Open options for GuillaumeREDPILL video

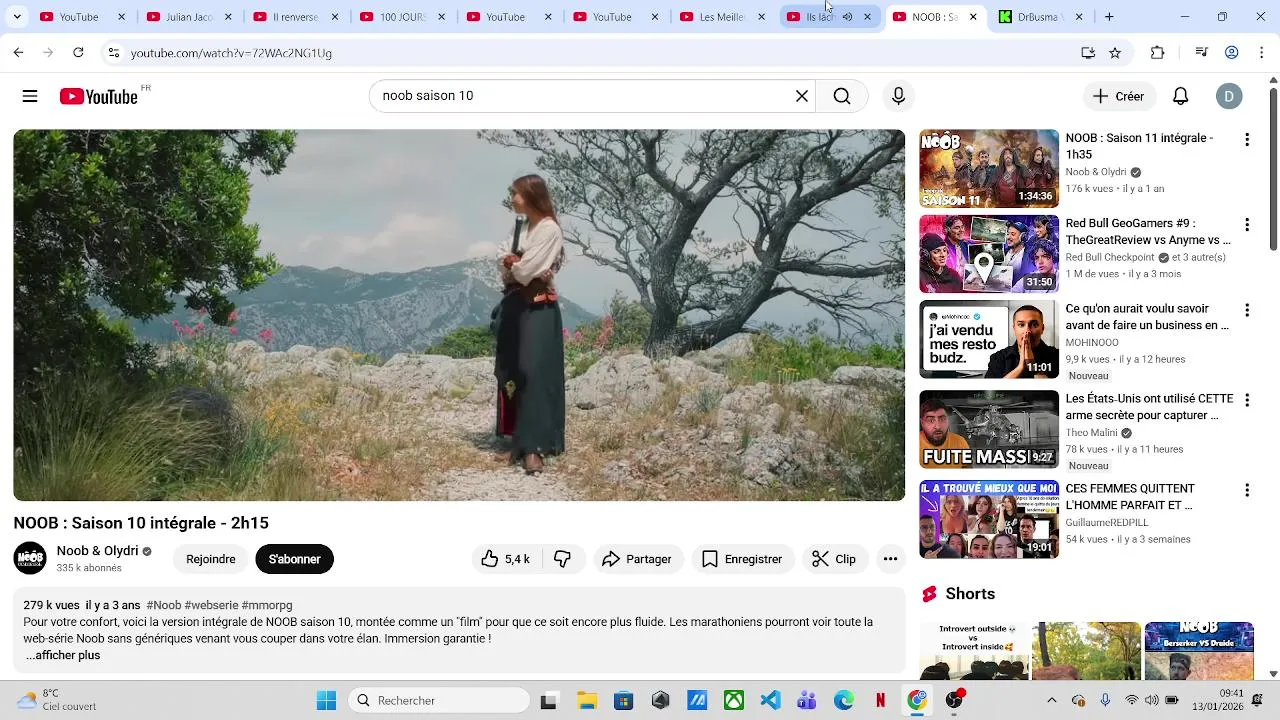(1246, 490)
